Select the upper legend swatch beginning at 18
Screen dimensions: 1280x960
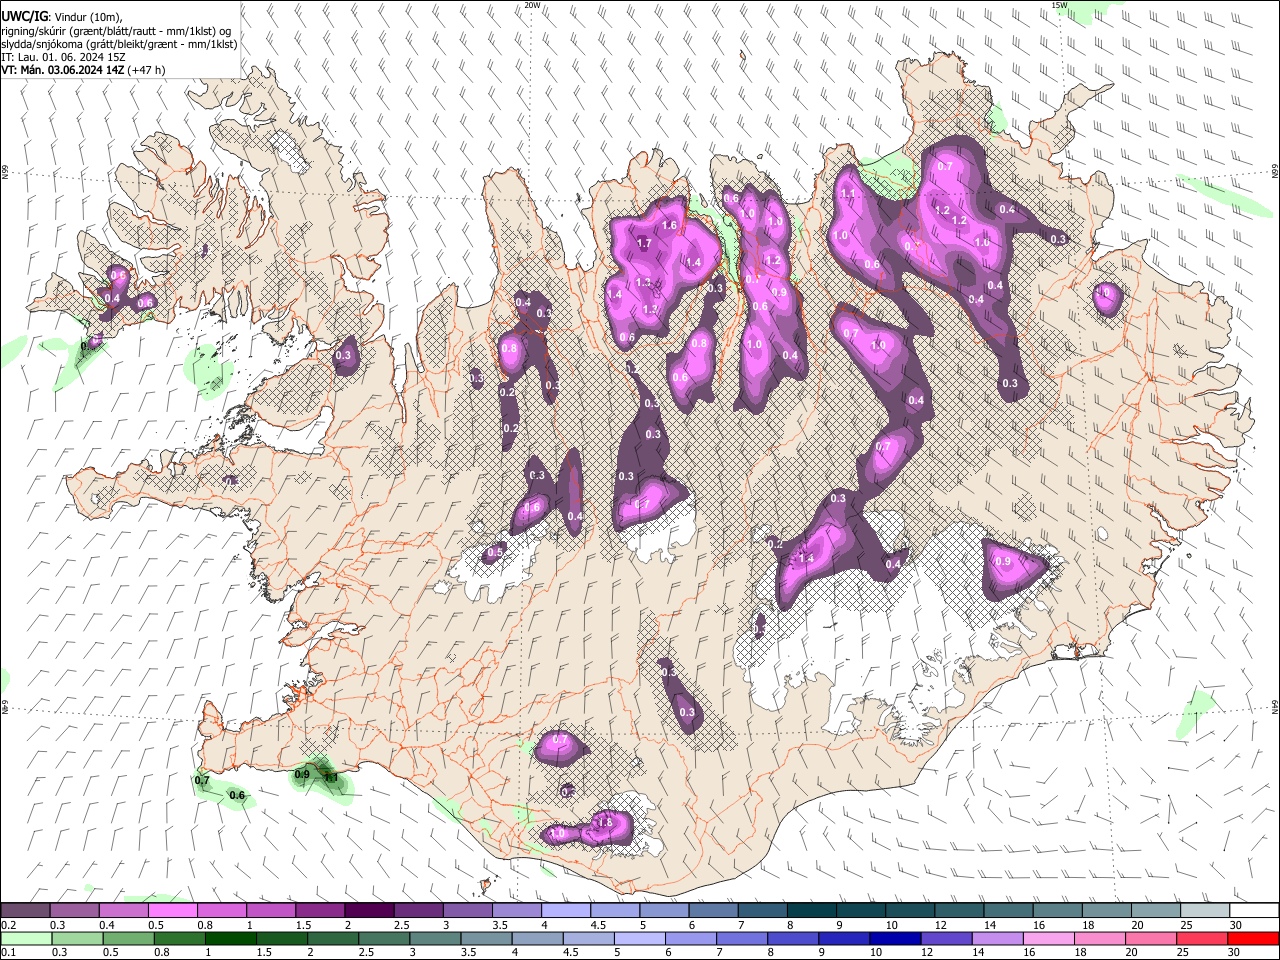pos(1106,911)
